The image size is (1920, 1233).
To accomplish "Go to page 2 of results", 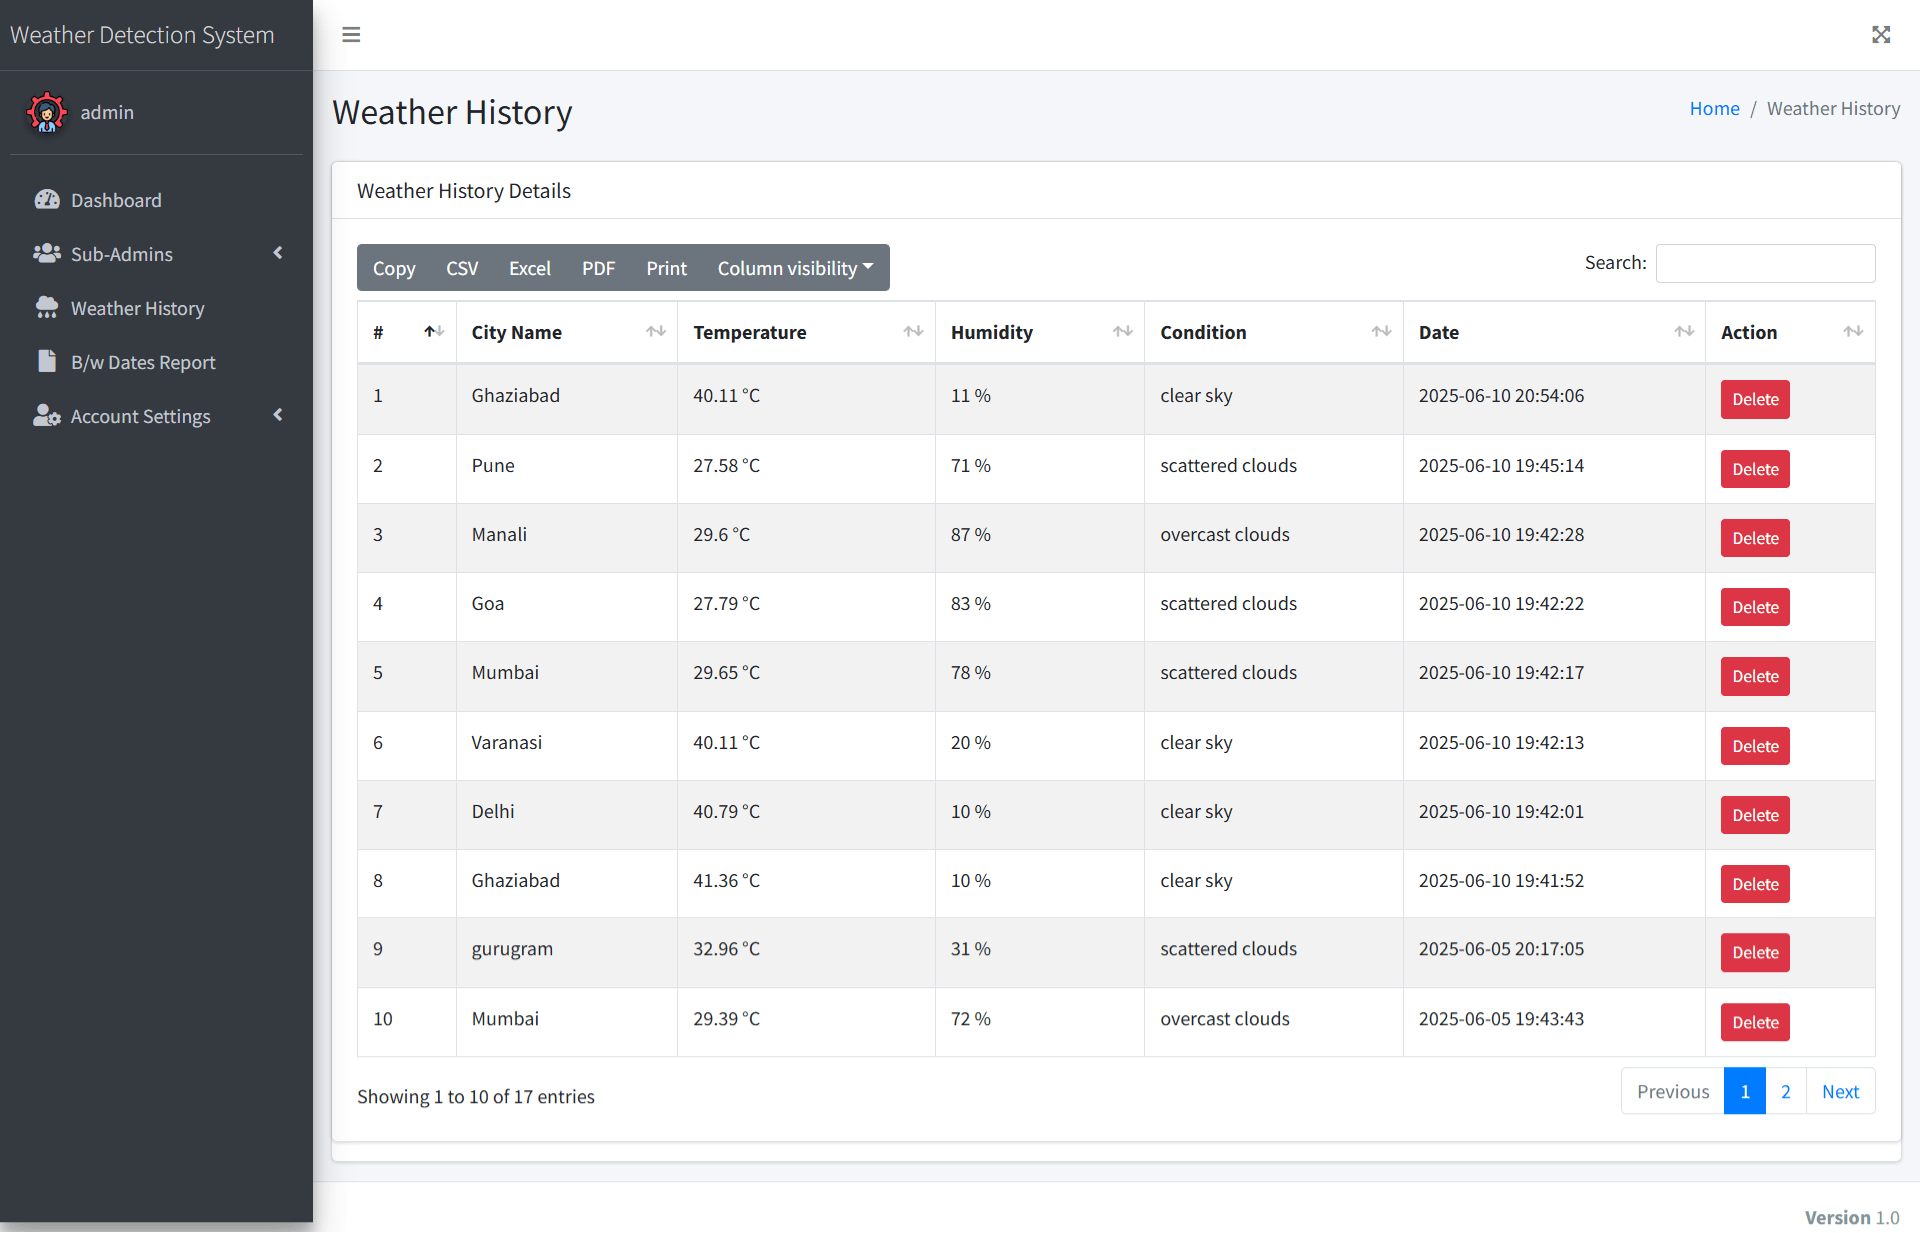I will tap(1786, 1091).
